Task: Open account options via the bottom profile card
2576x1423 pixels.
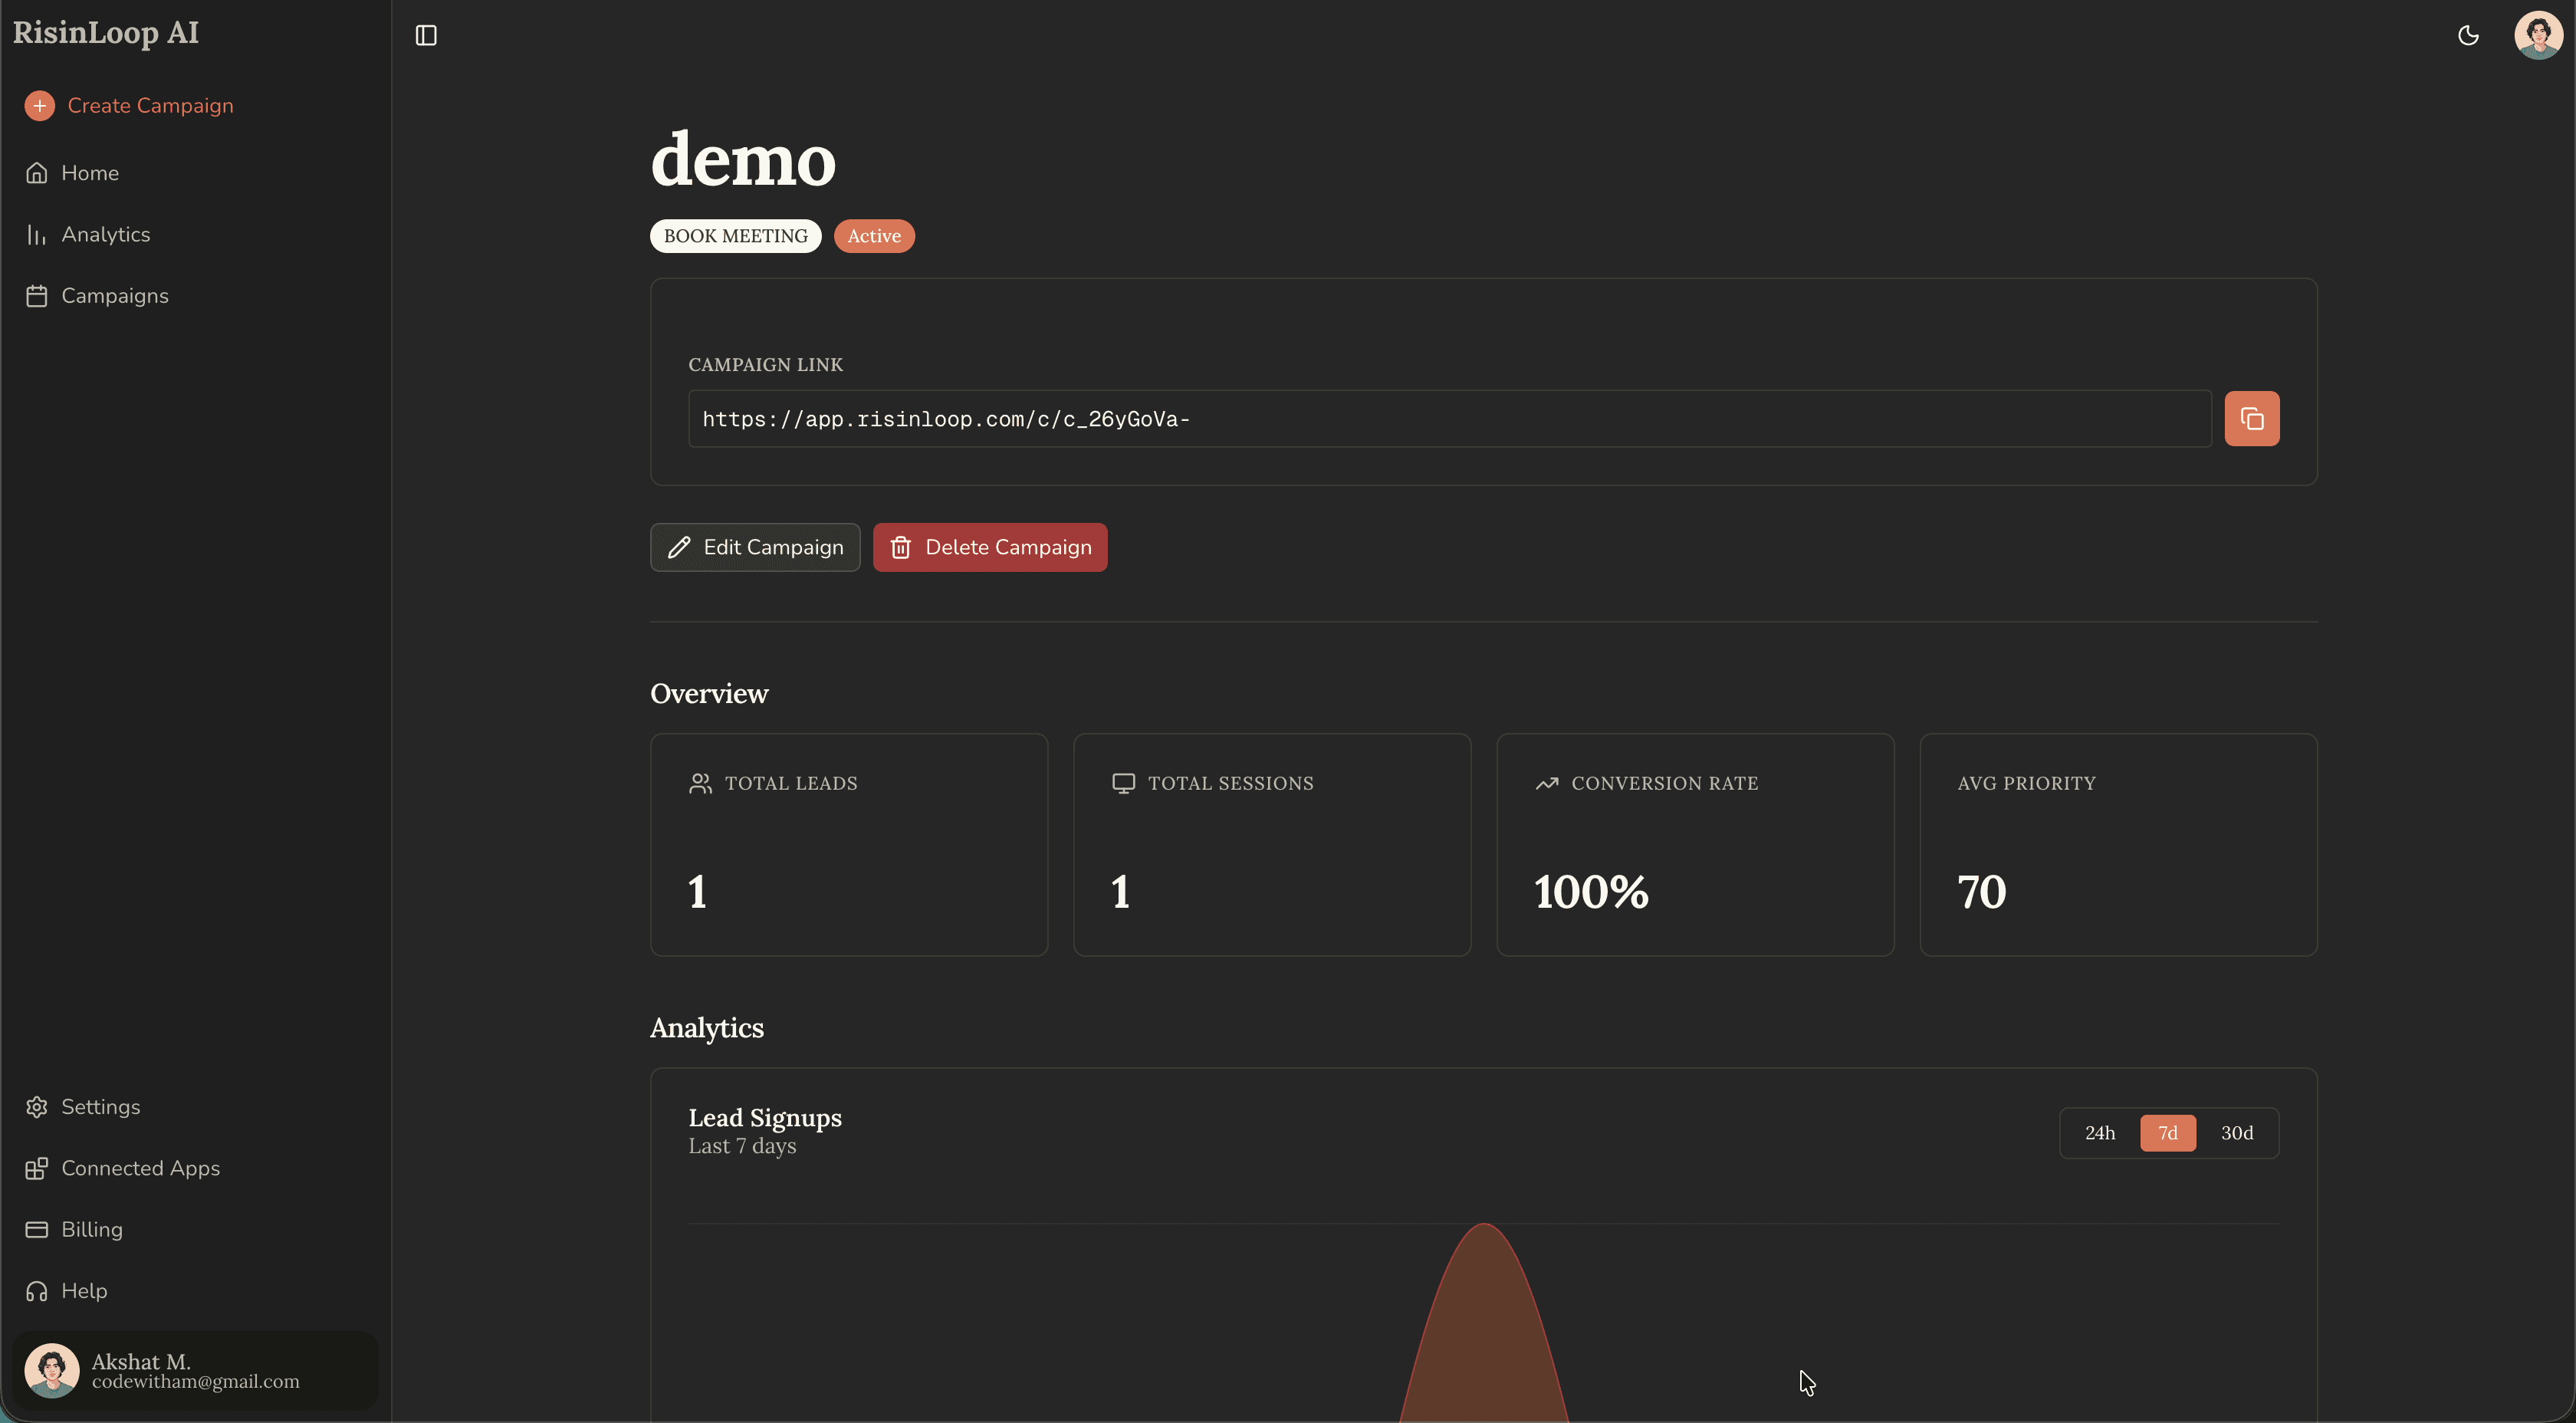Action: tap(194, 1369)
